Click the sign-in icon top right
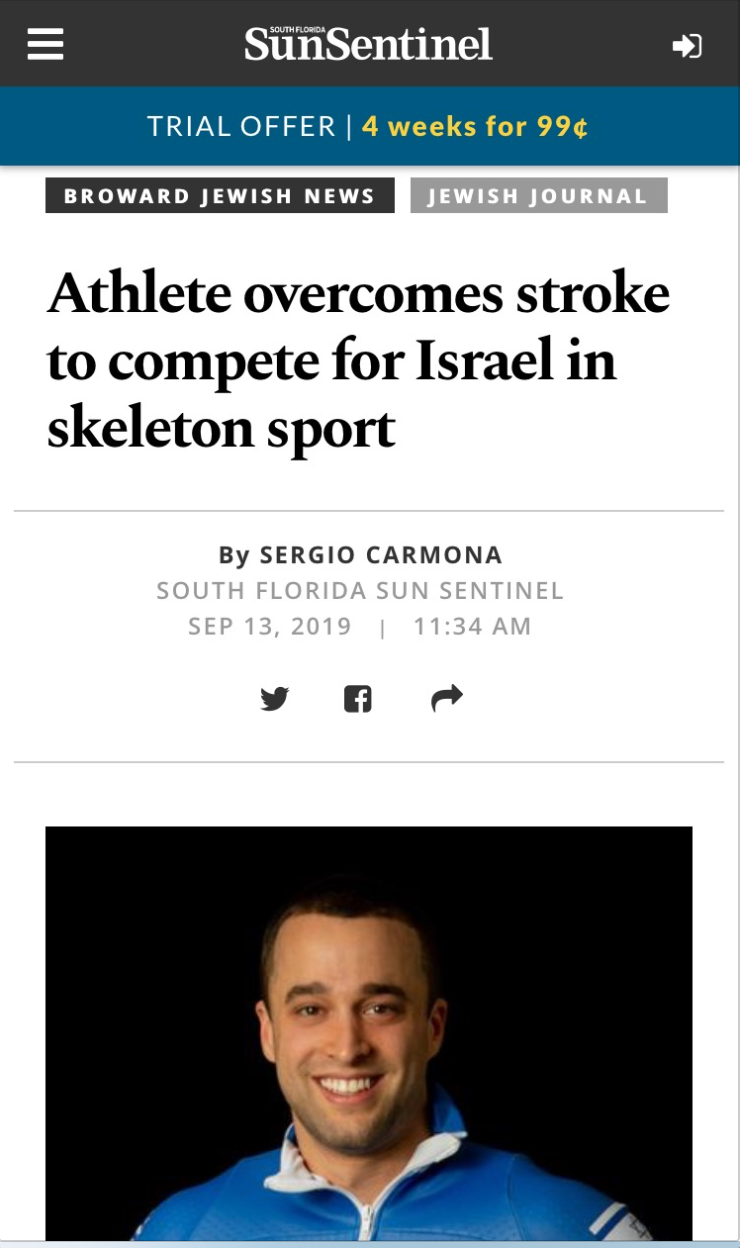This screenshot has height=1248, width=740. [688, 44]
